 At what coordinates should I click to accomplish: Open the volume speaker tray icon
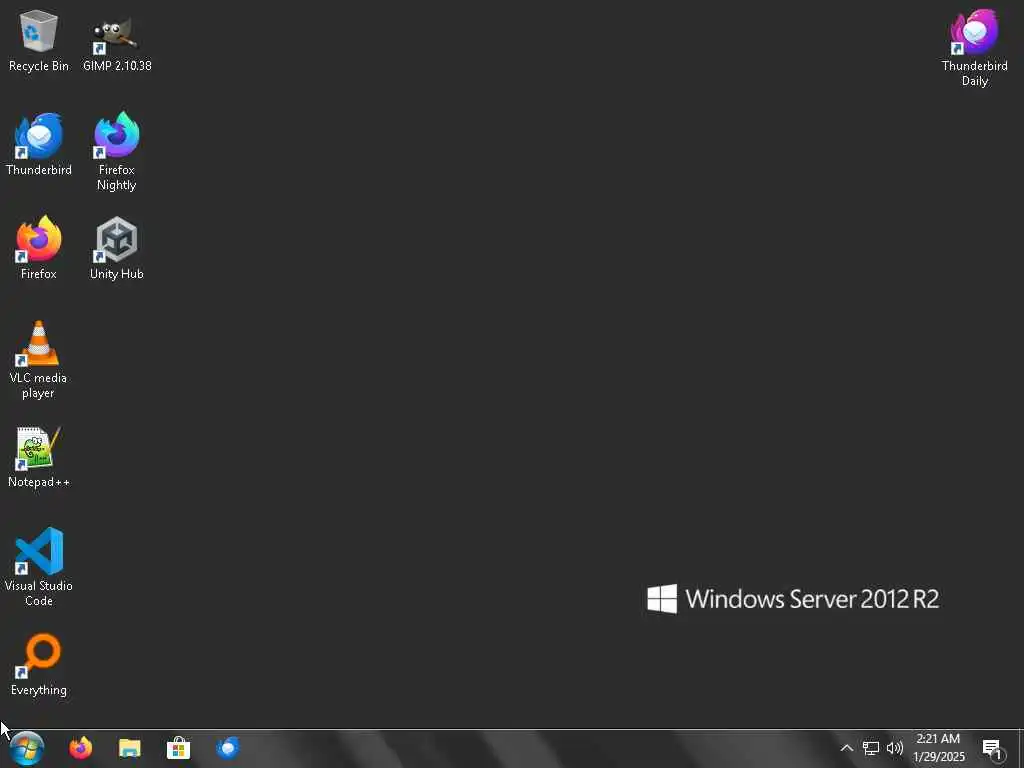[895, 748]
